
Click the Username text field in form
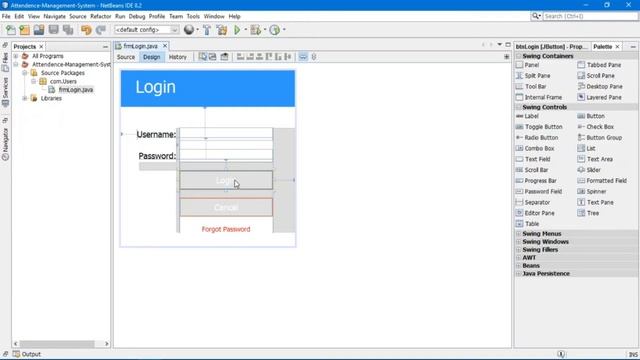(226, 133)
